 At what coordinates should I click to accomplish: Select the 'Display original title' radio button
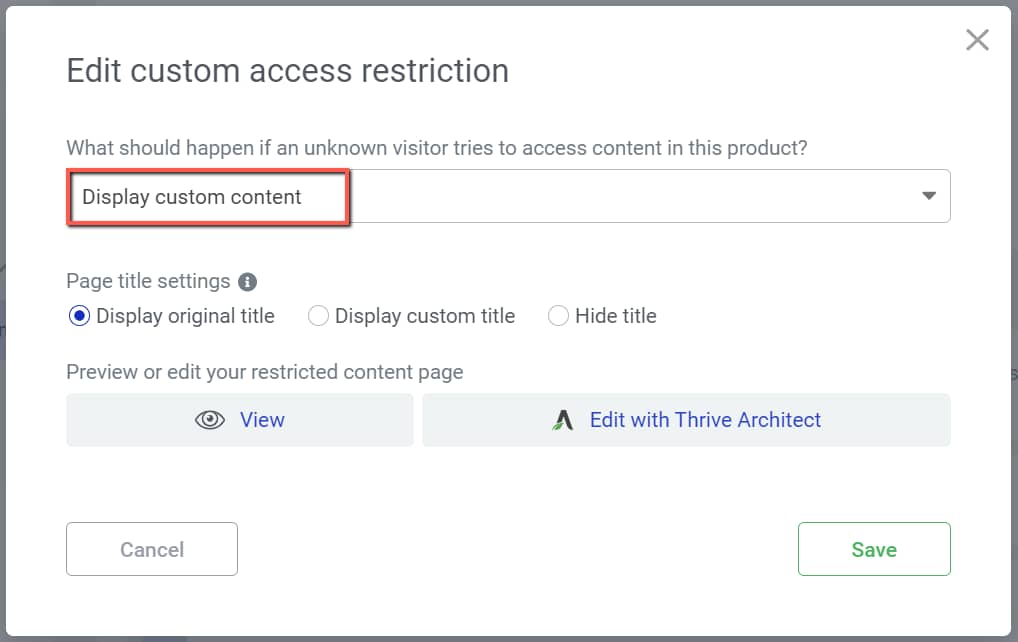79,316
